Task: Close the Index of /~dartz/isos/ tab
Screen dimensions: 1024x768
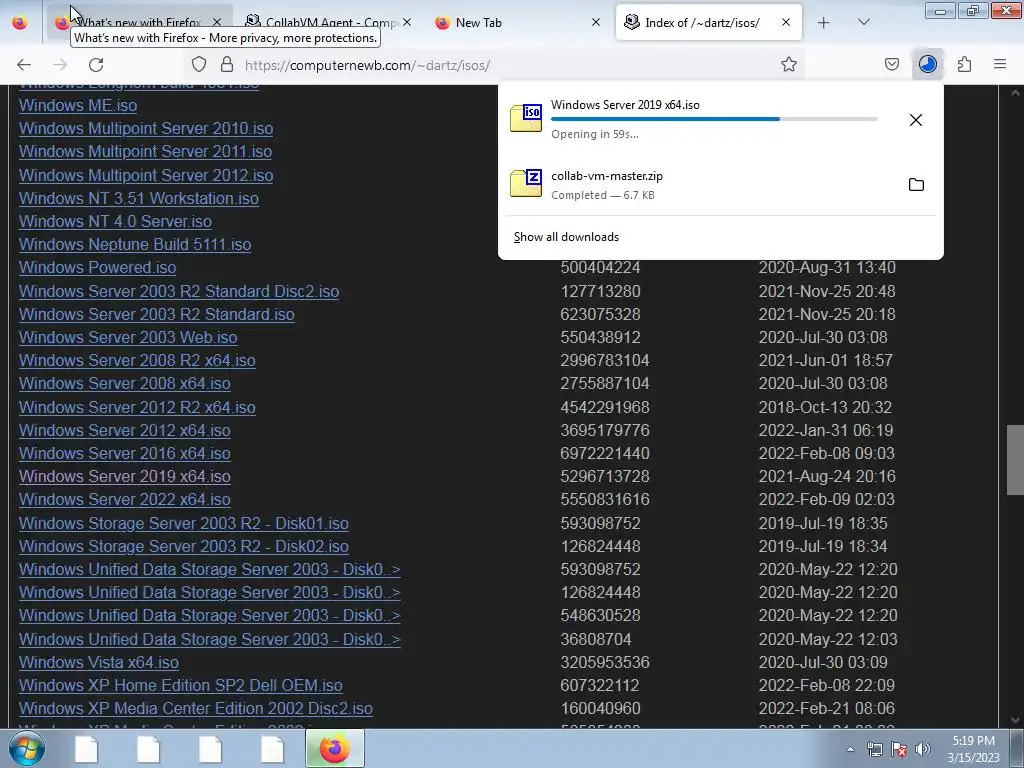Action: [x=786, y=22]
